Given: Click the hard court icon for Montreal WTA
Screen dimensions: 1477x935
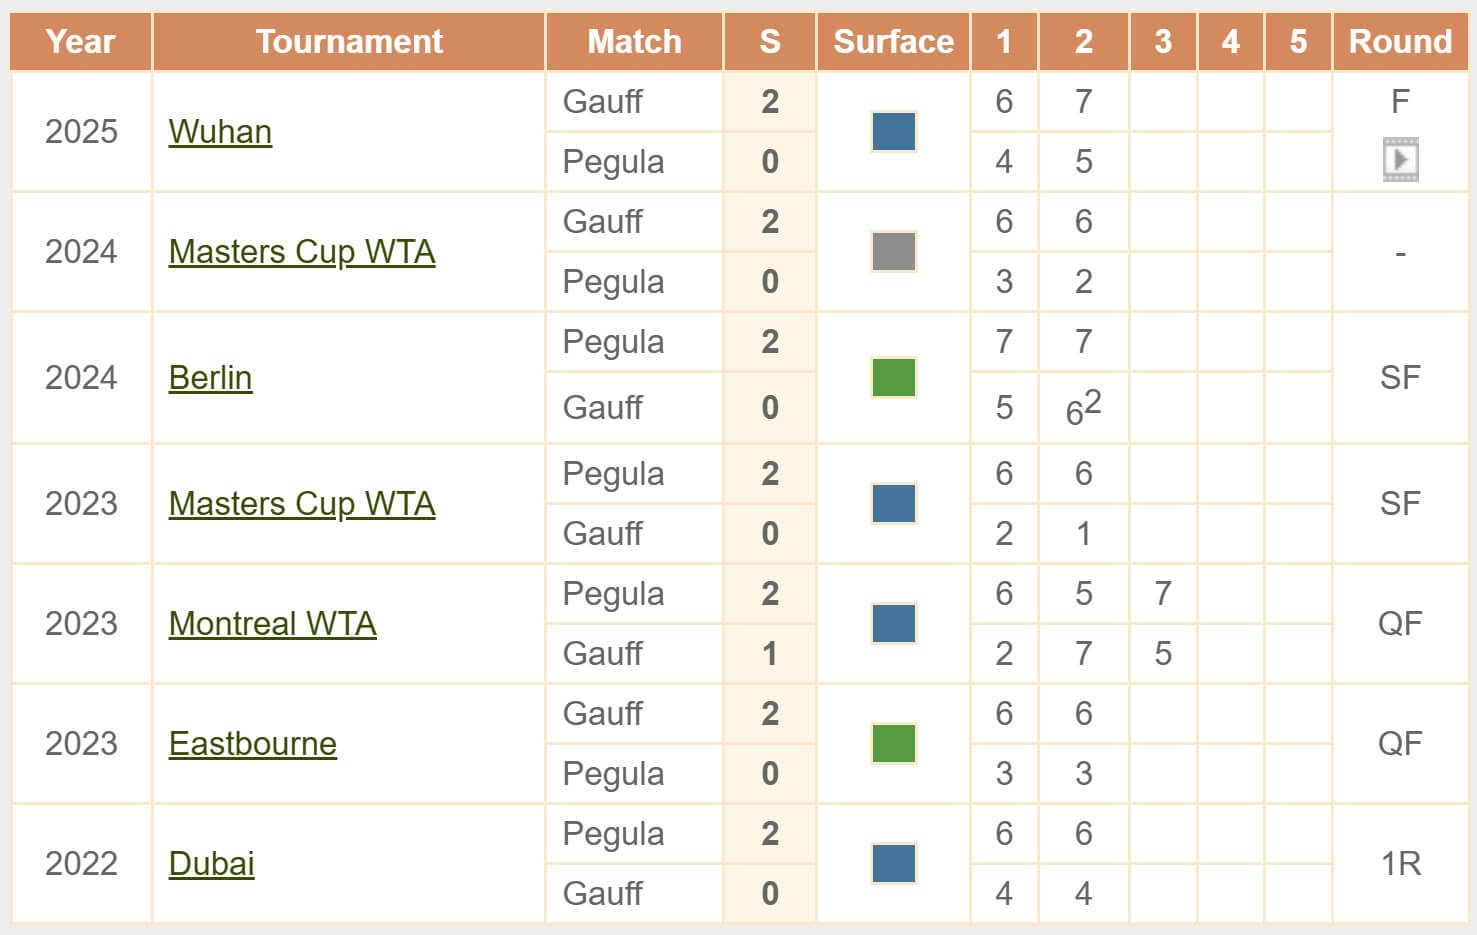Looking at the screenshot, I should pyautogui.click(x=893, y=623).
